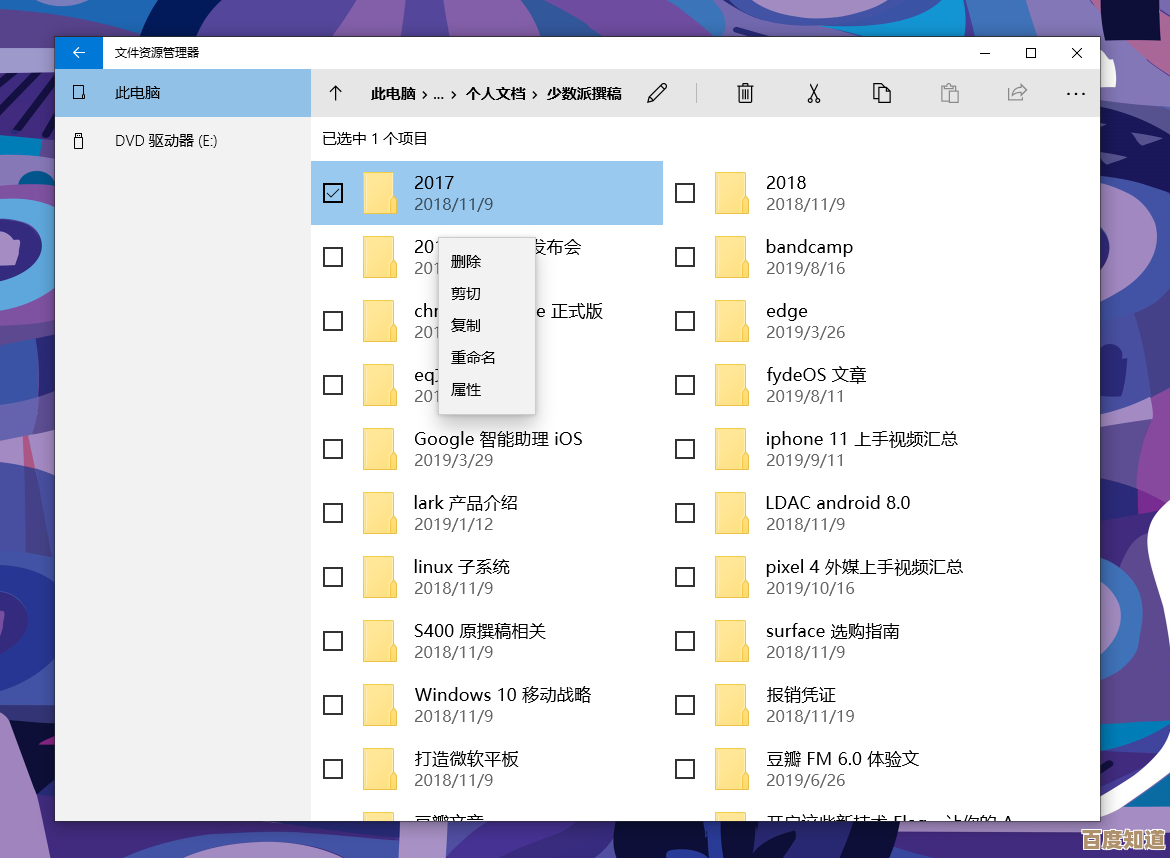The height and width of the screenshot is (858, 1170).
Task: Select 此电脑 in the left sidebar
Action: [x=138, y=93]
